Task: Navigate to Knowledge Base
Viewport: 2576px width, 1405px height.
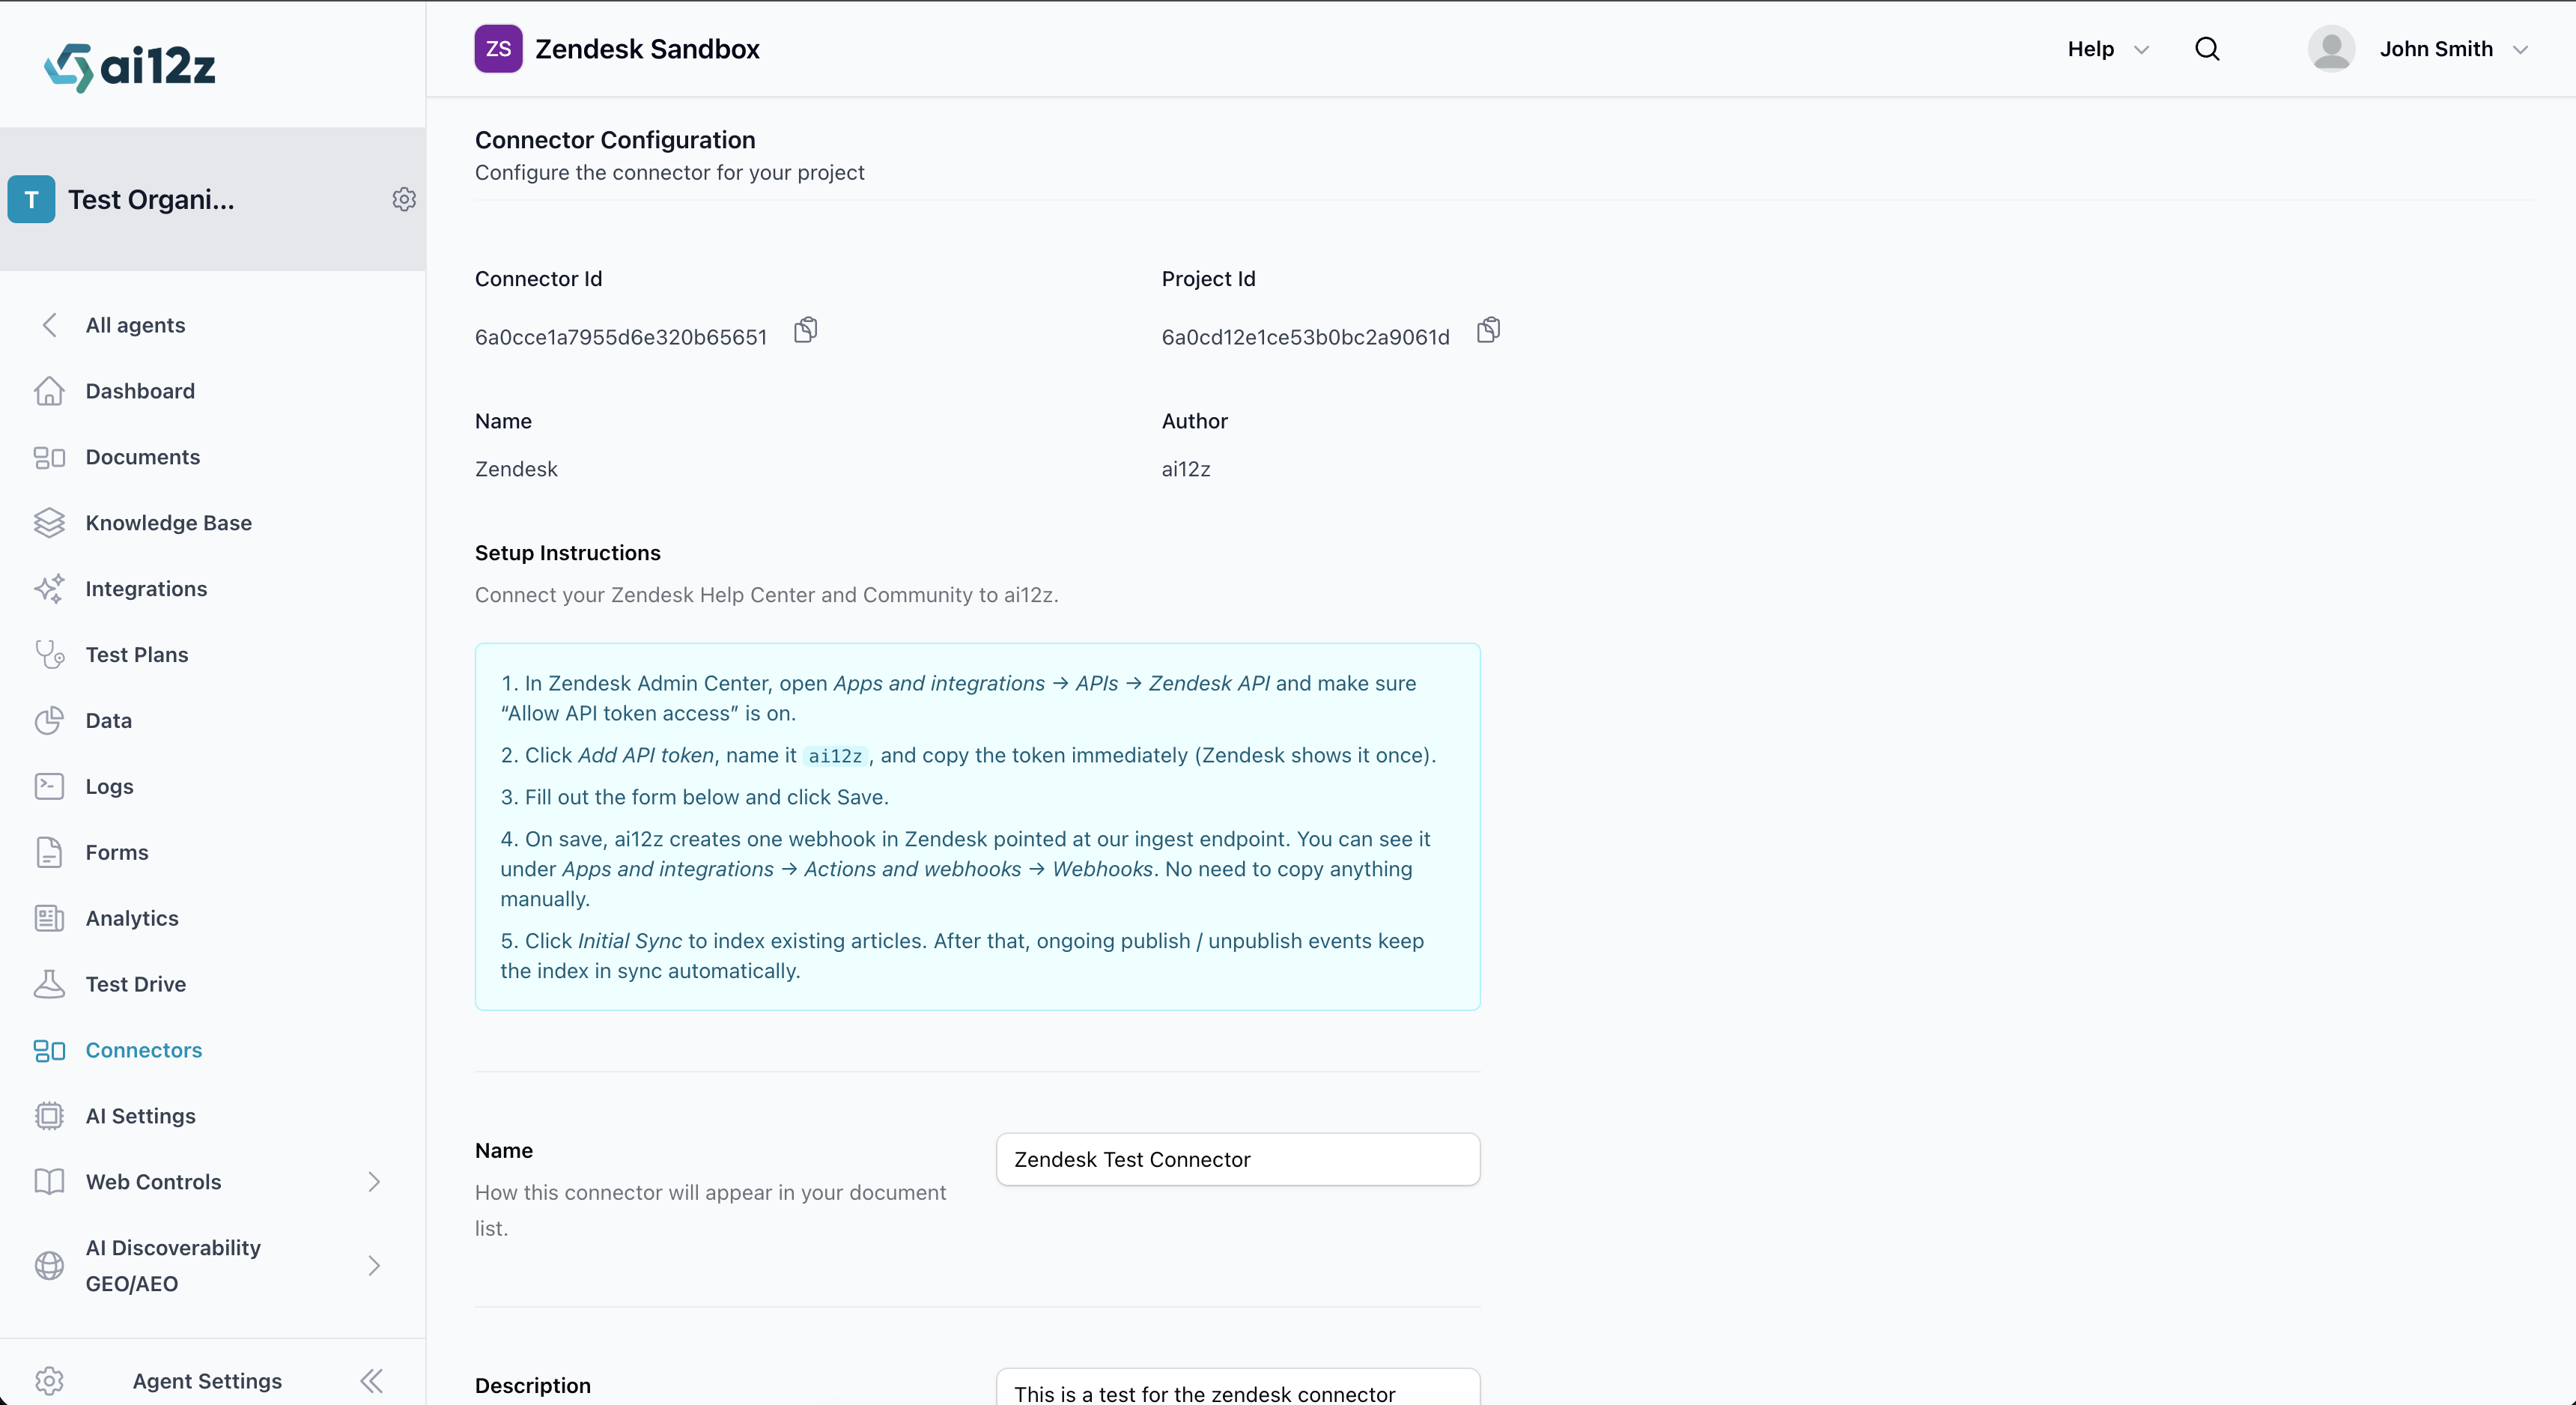Action: (x=169, y=523)
